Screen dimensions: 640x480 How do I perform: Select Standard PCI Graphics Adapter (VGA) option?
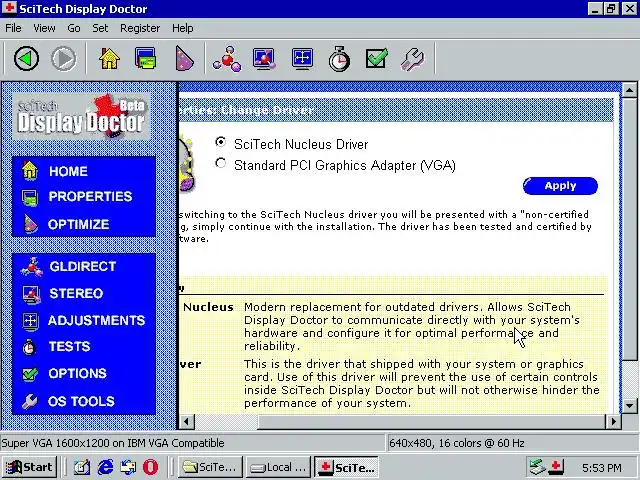(x=220, y=163)
